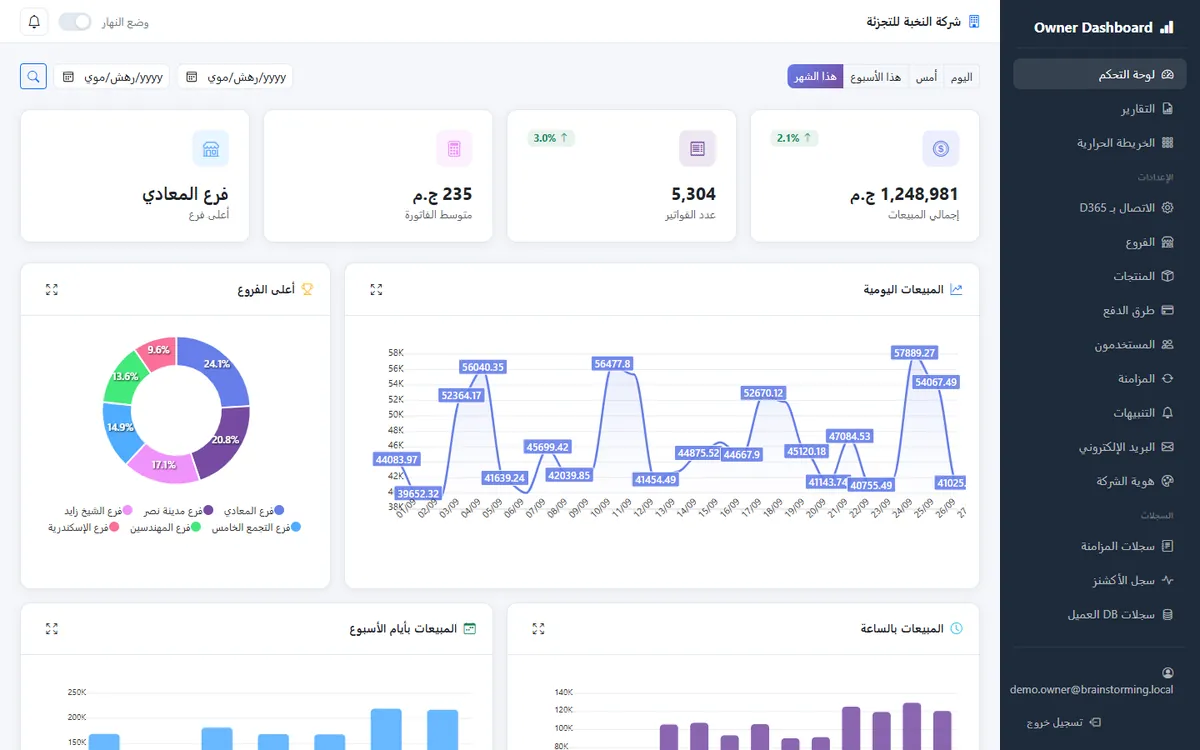
Task: Click the 2.1% growth badge
Action: [x=794, y=138]
